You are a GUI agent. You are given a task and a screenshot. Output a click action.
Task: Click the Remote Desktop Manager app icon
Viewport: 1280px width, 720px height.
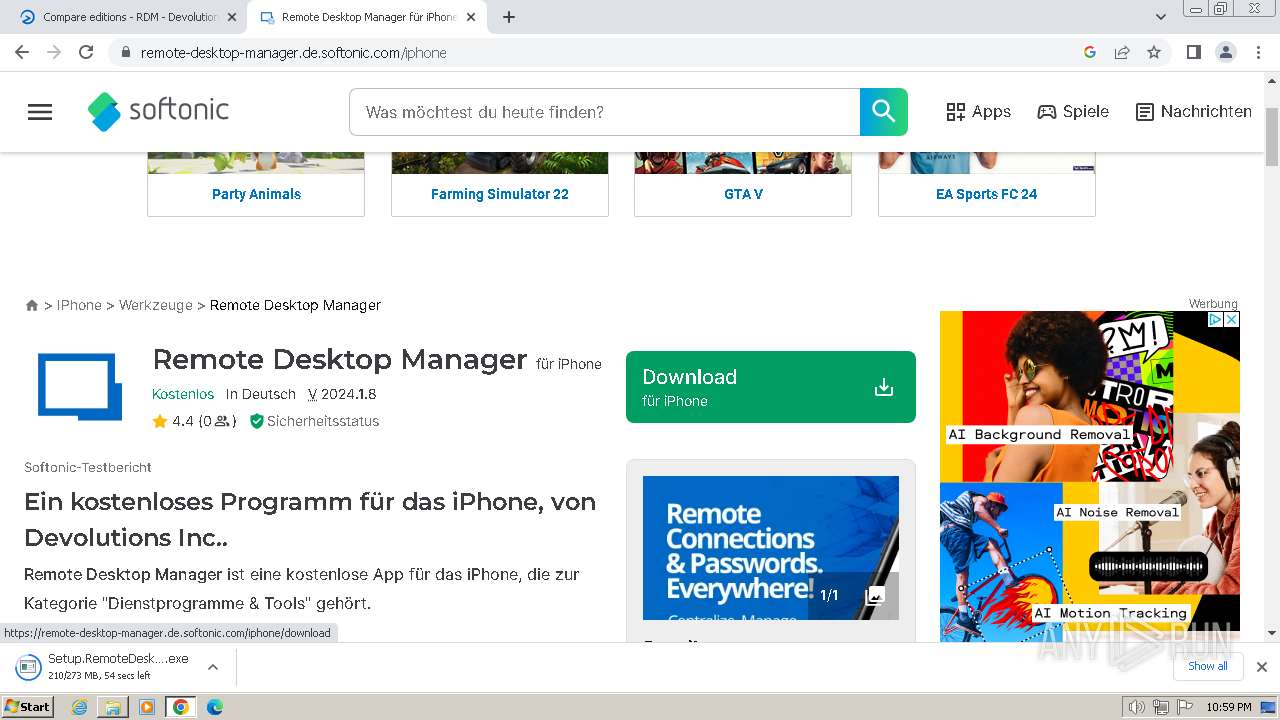(80, 386)
